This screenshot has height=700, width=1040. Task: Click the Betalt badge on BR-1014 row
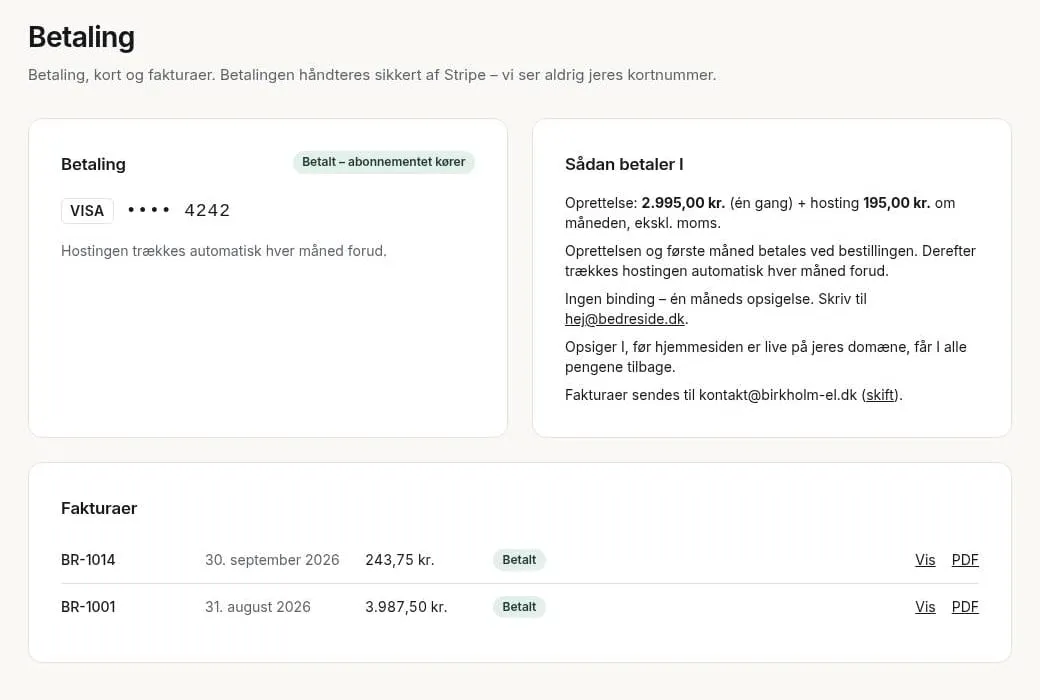(519, 560)
